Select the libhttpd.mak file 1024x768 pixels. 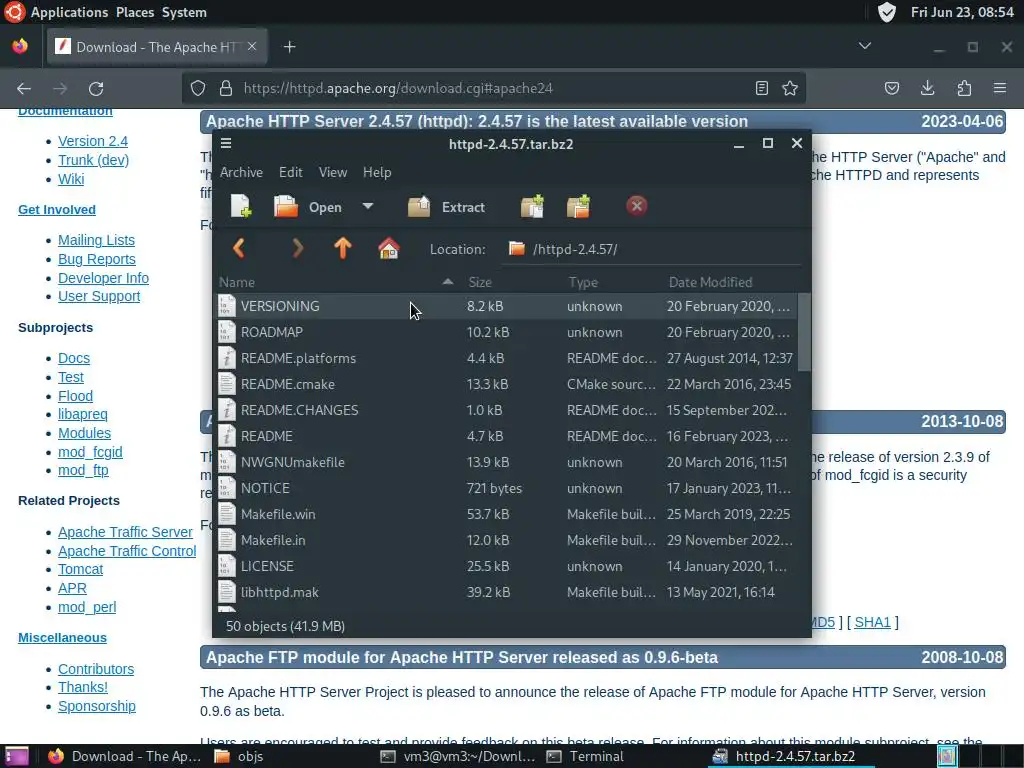506,592
